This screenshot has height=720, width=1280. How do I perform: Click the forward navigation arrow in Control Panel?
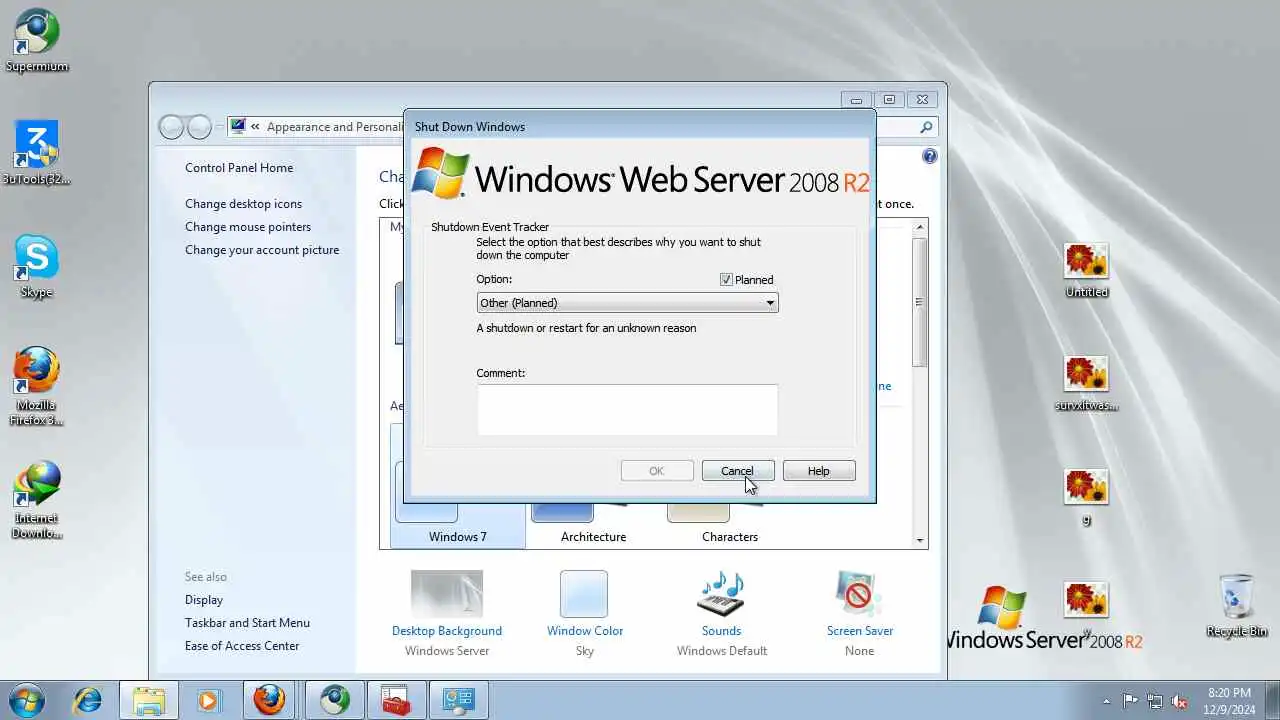pyautogui.click(x=200, y=127)
